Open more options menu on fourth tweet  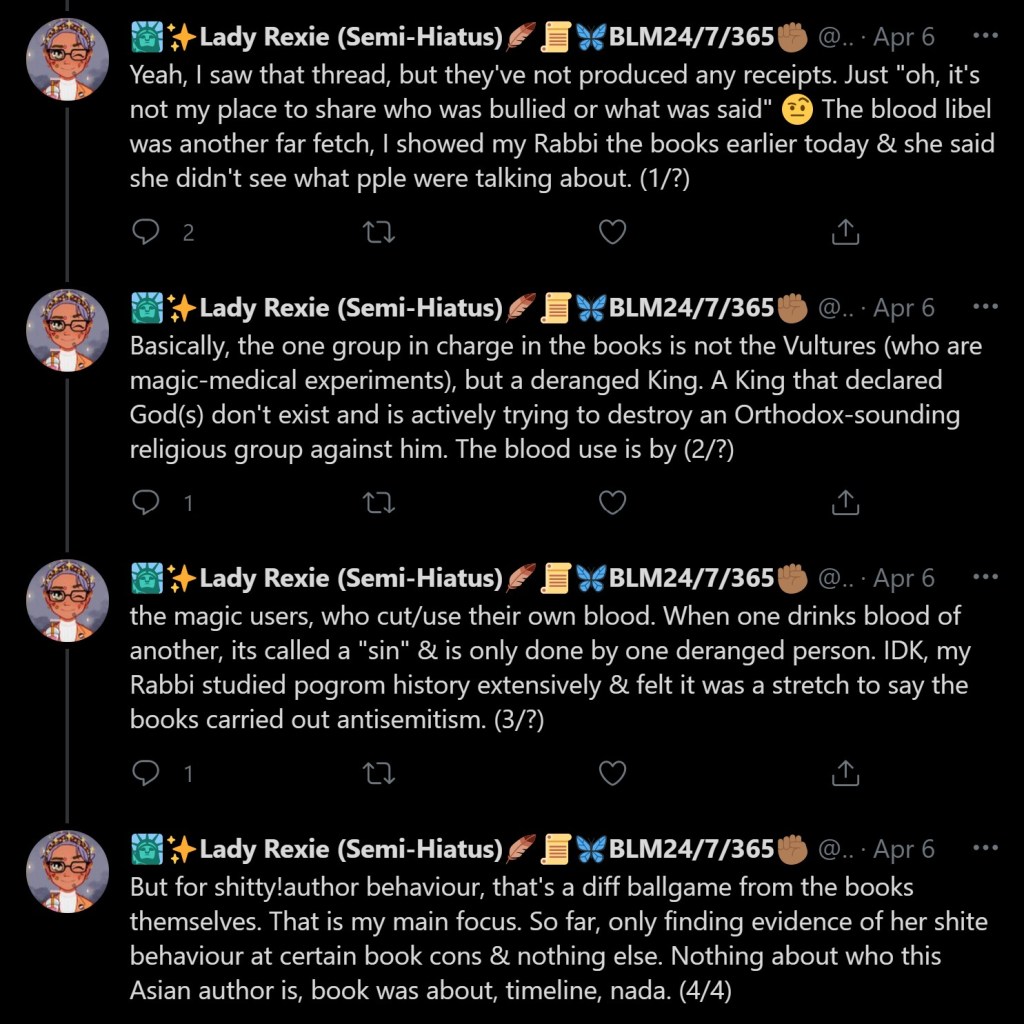point(985,848)
